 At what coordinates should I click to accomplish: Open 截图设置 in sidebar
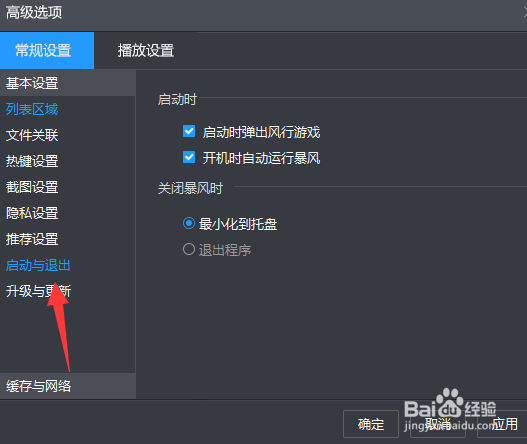point(32,187)
